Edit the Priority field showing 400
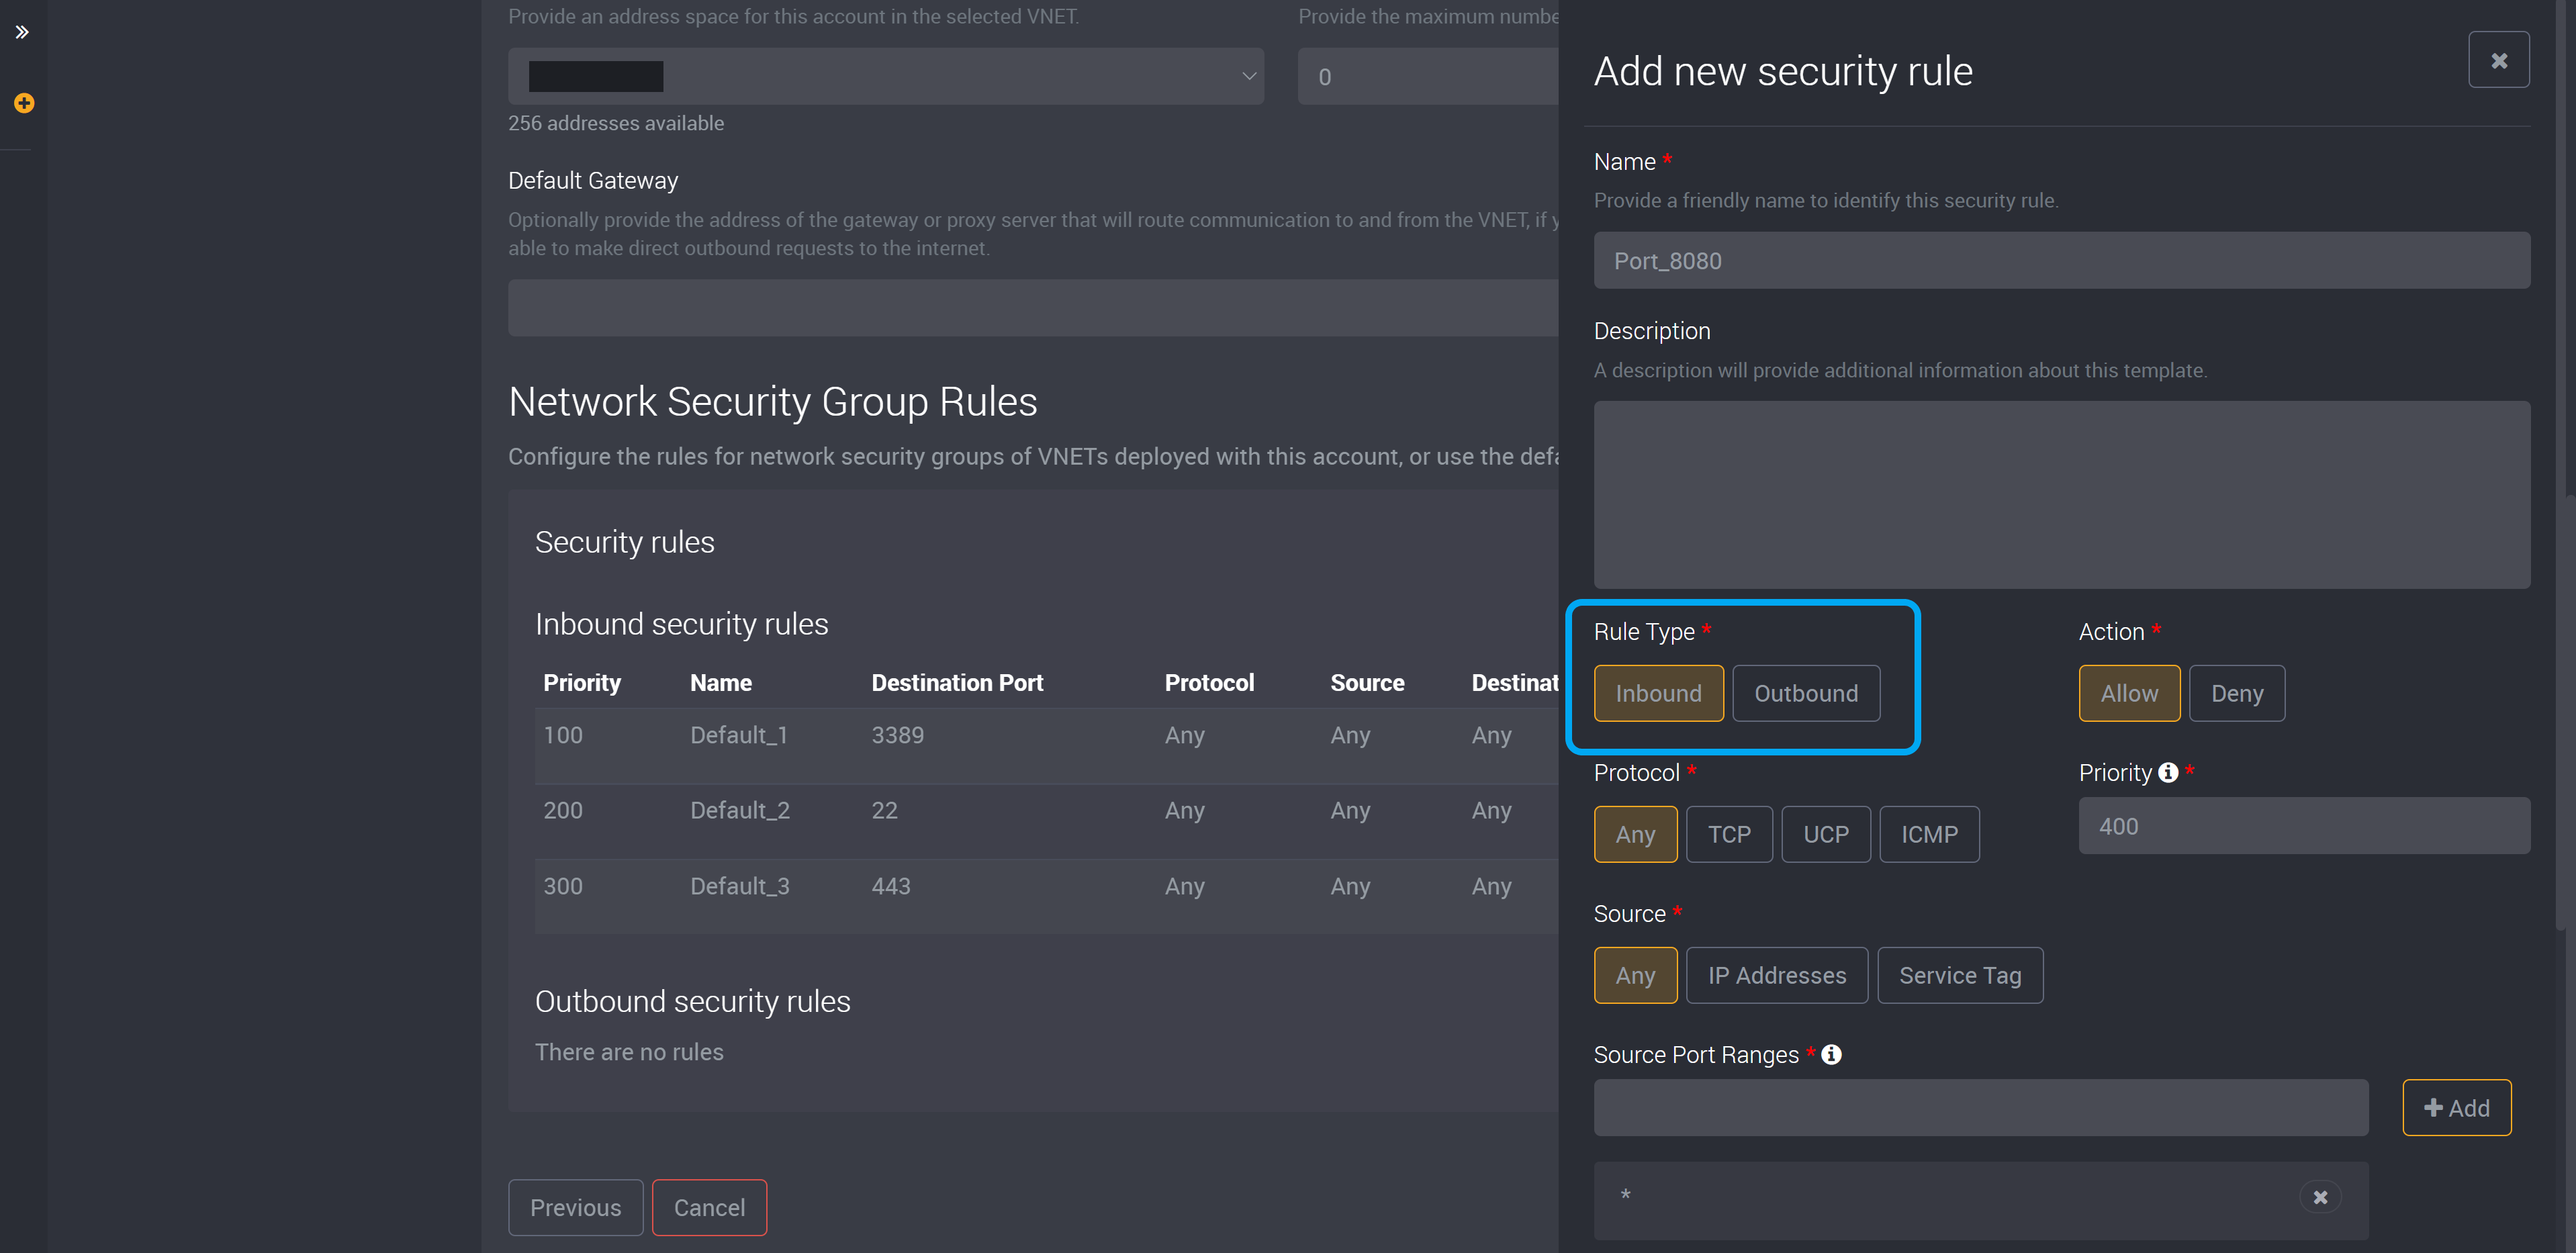 coord(2304,826)
